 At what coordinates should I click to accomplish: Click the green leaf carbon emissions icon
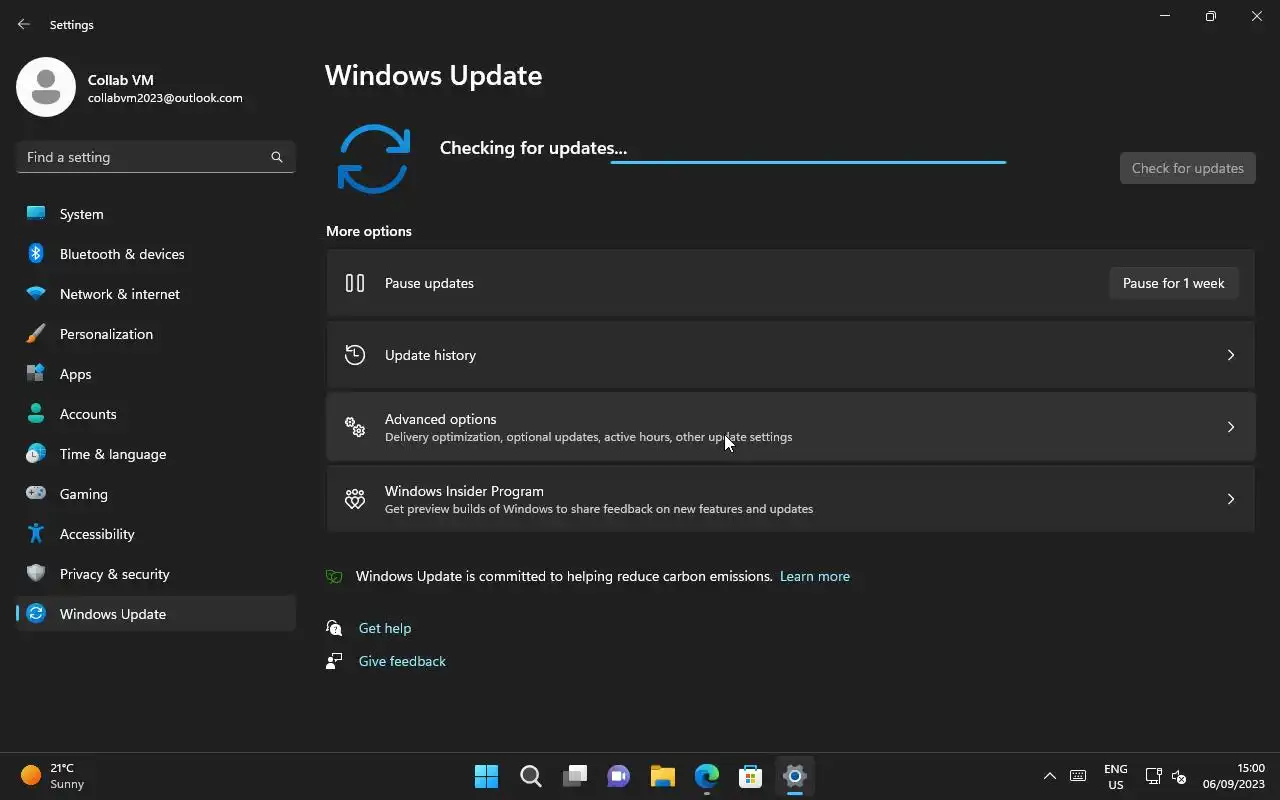(335, 576)
